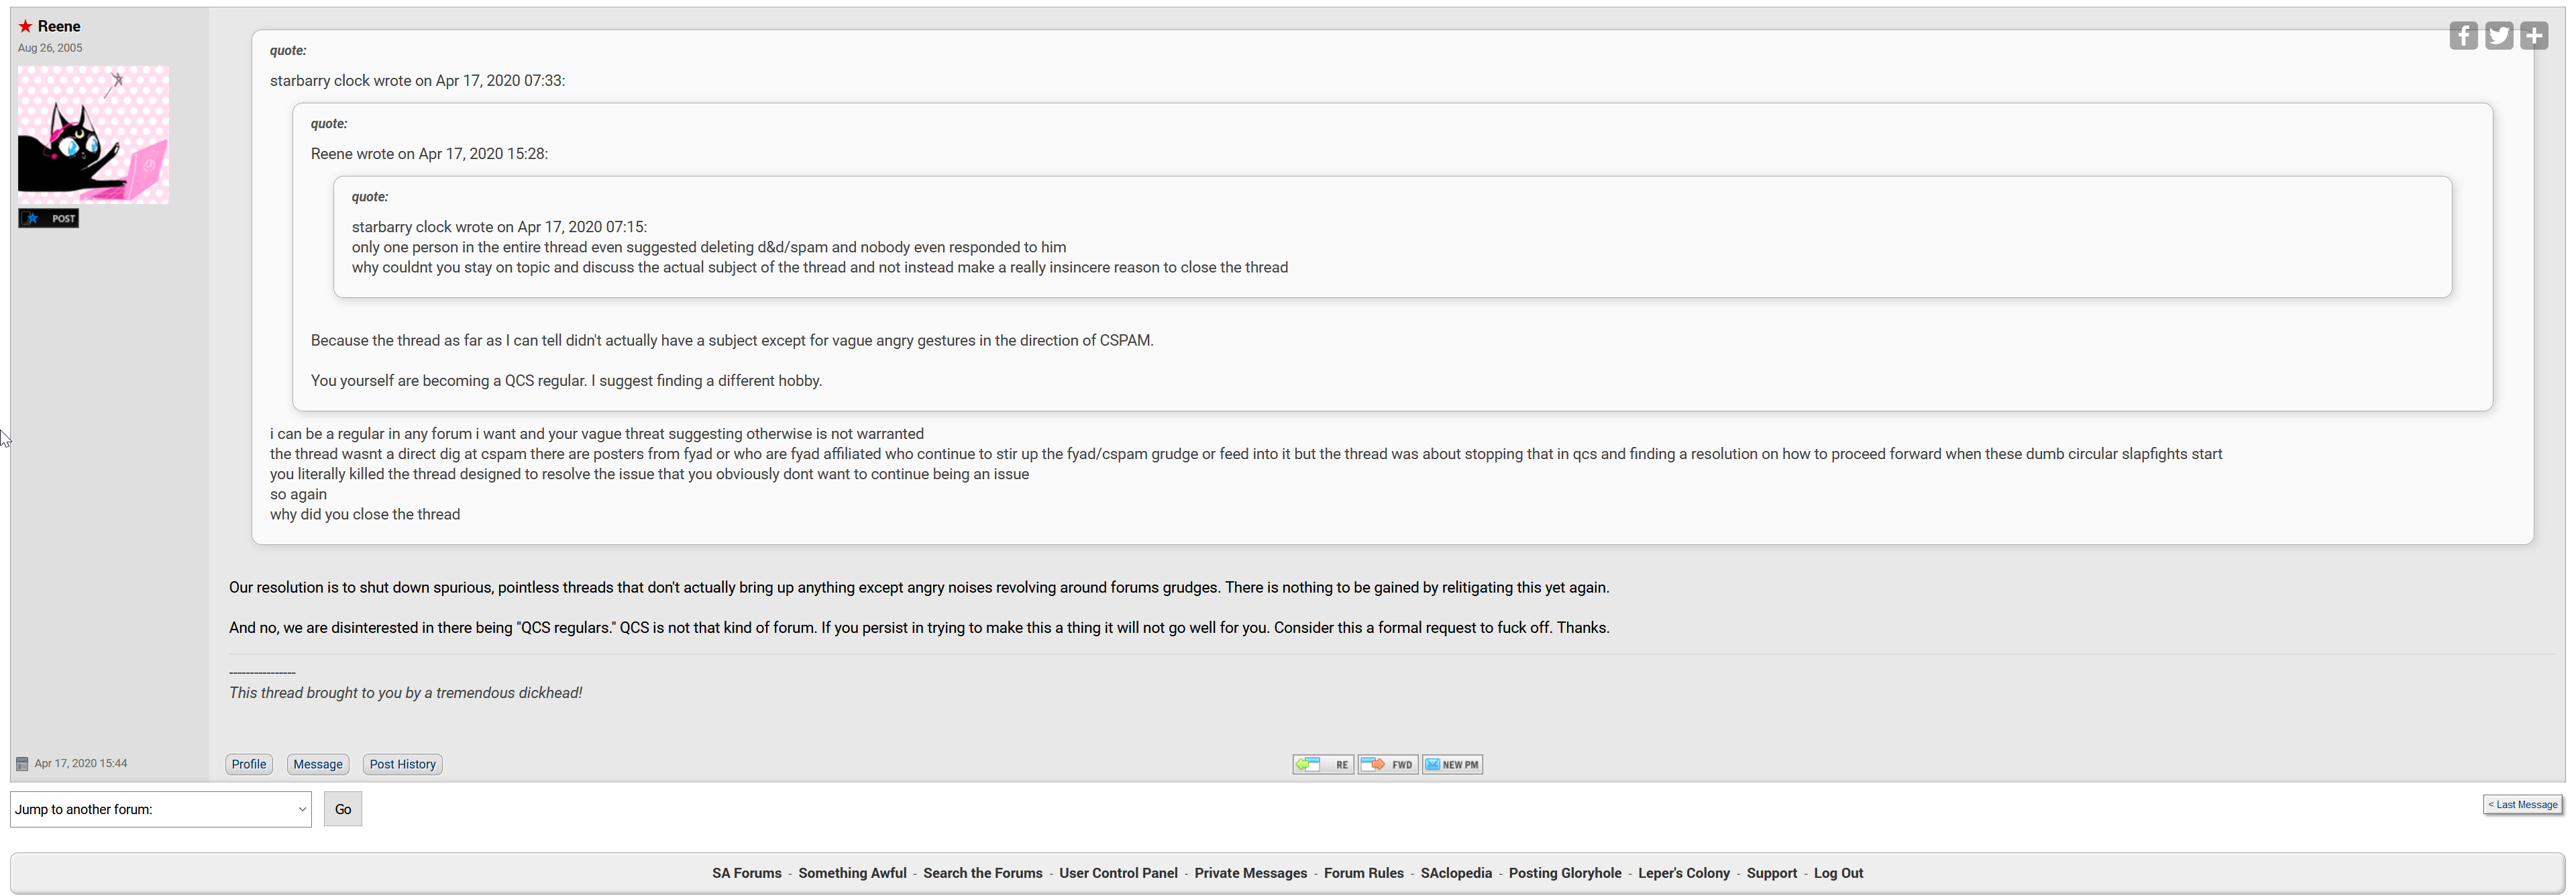
Task: Open Forum Rules link
Action: pyautogui.click(x=1364, y=873)
